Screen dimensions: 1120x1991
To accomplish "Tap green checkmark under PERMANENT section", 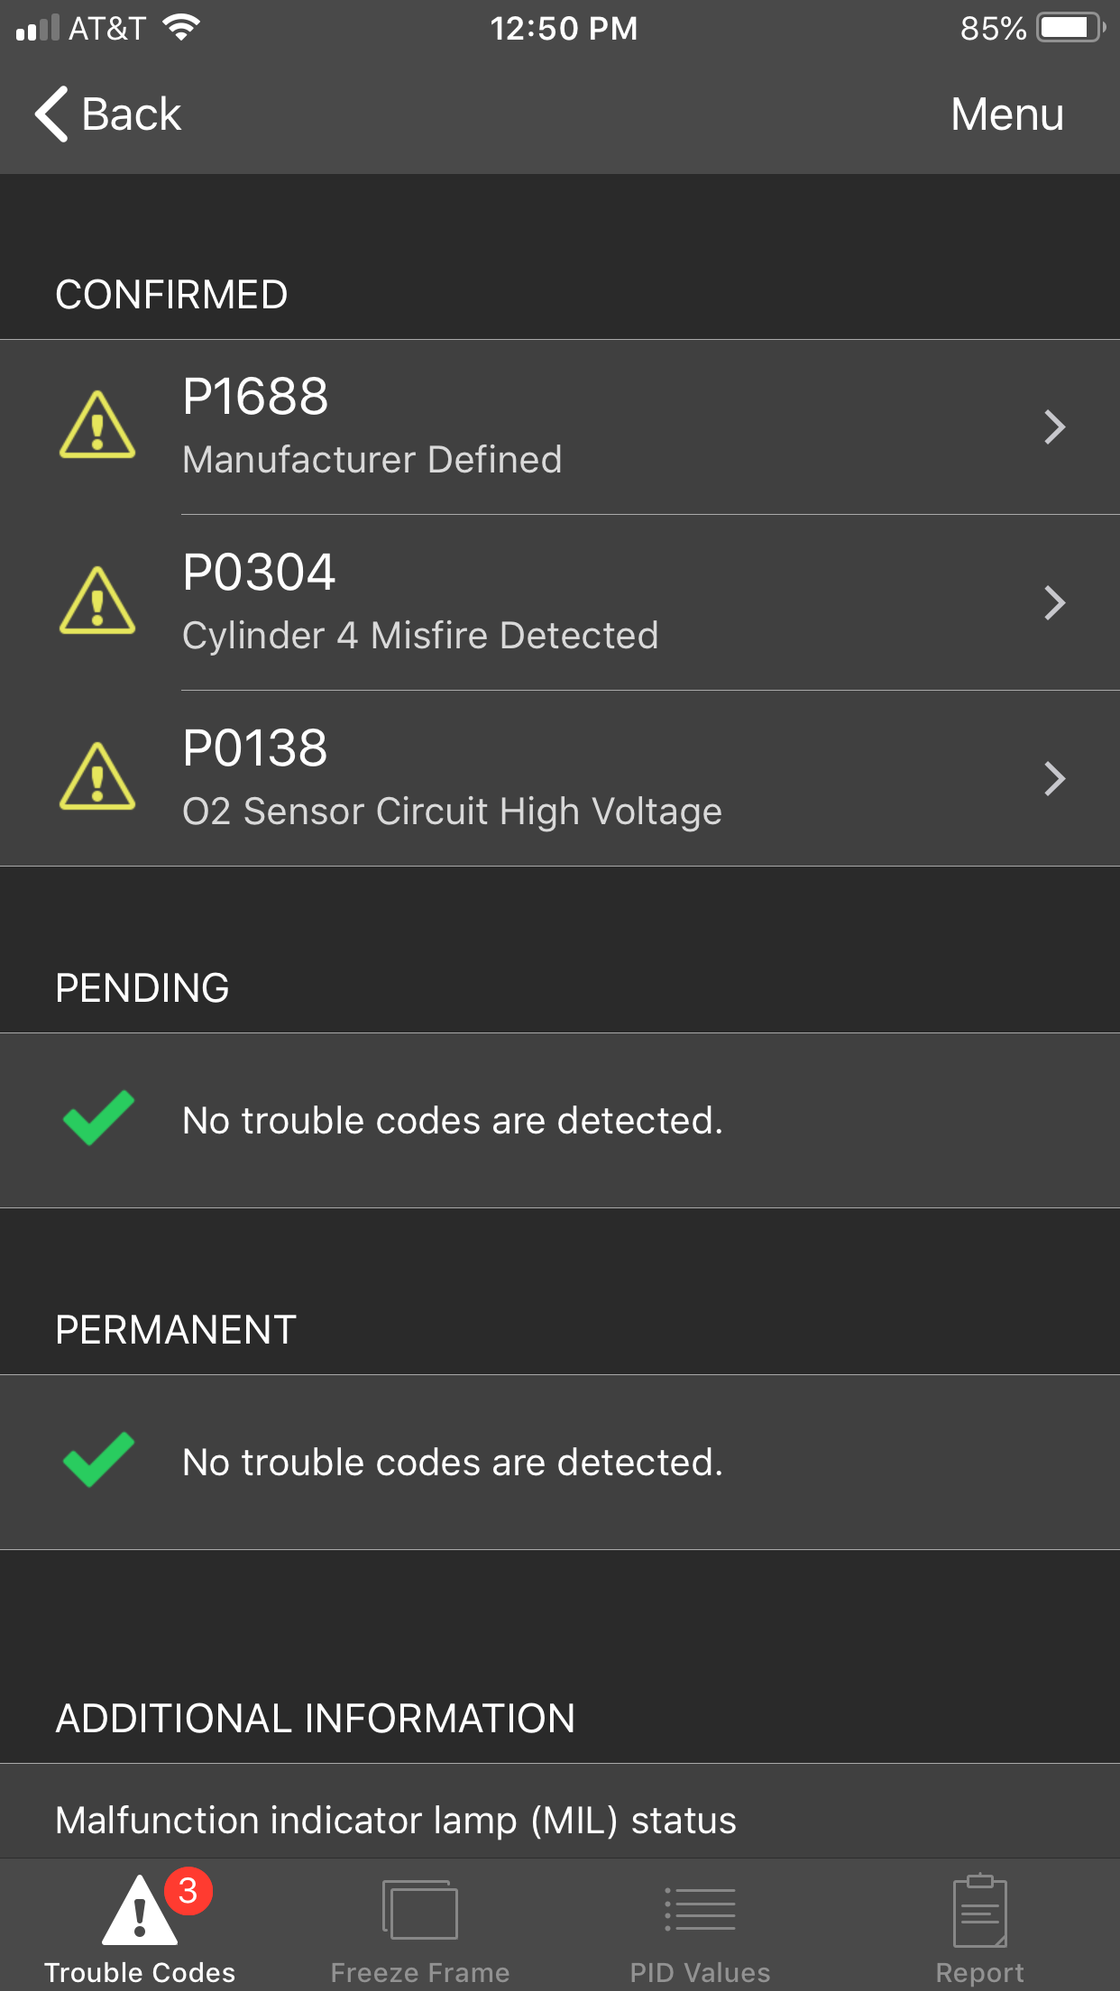I will point(98,1459).
